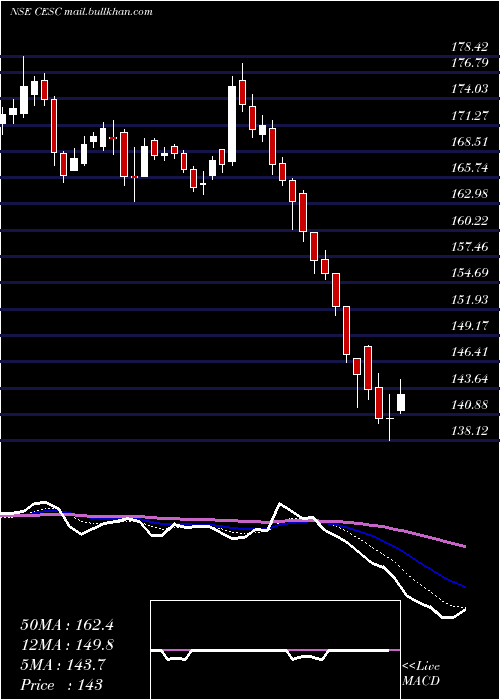Click the 176.79 price level label
500x700 pixels.
tap(470, 63)
